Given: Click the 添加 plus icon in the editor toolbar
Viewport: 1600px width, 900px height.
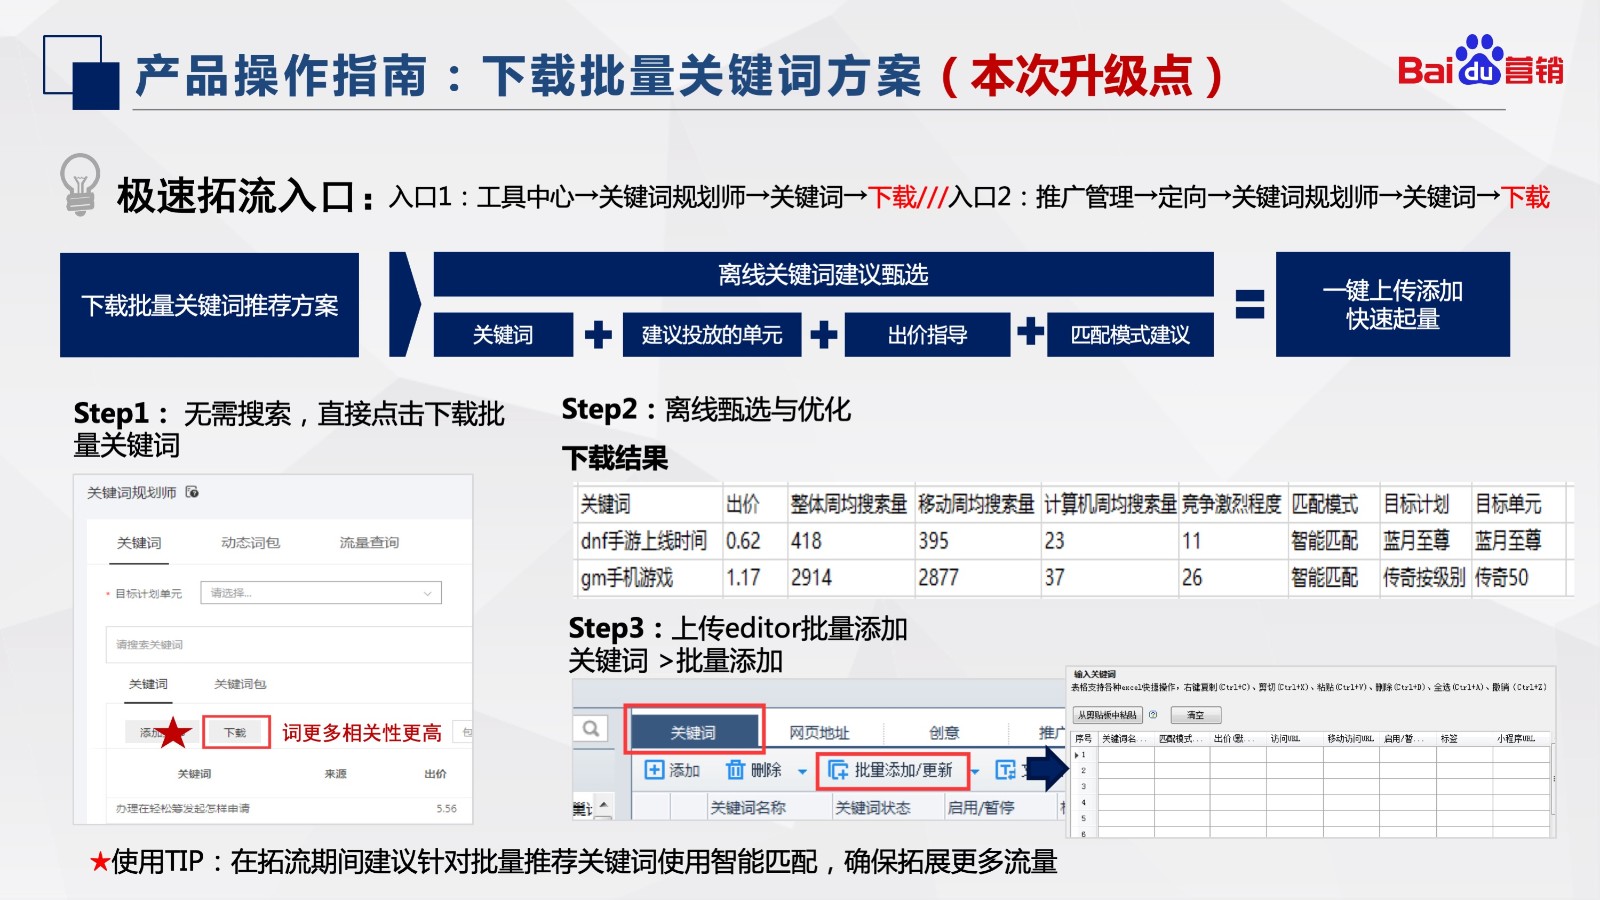Looking at the screenshot, I should pyautogui.click(x=653, y=769).
